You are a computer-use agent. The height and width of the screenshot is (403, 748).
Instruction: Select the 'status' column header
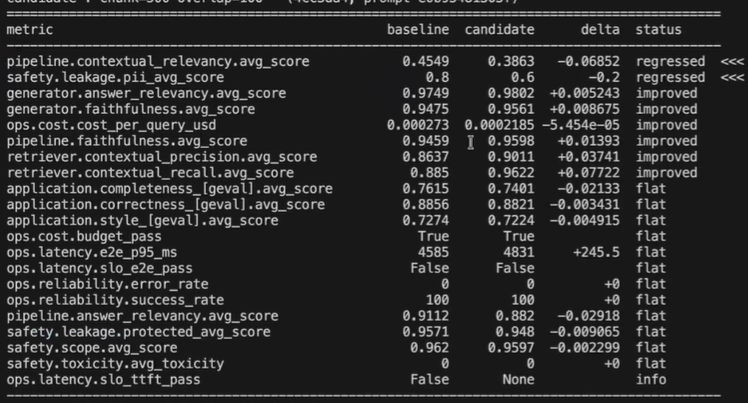tap(658, 30)
